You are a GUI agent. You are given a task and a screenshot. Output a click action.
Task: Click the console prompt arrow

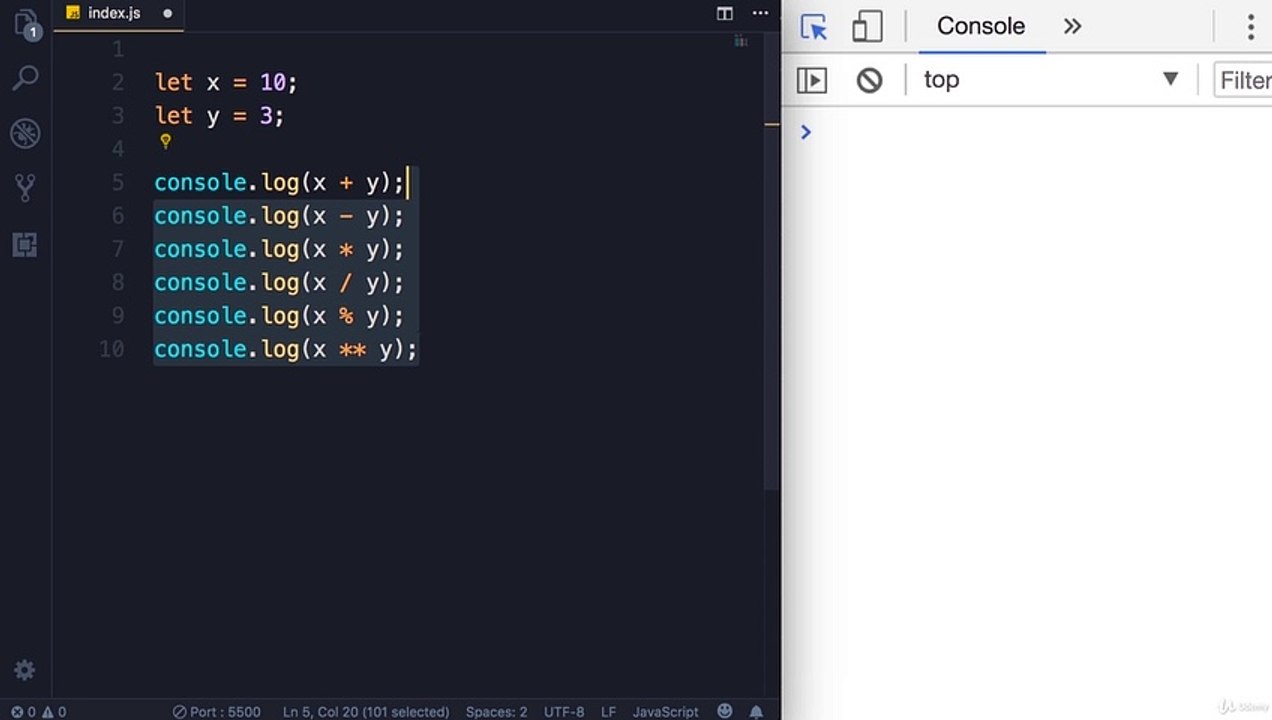coord(806,132)
